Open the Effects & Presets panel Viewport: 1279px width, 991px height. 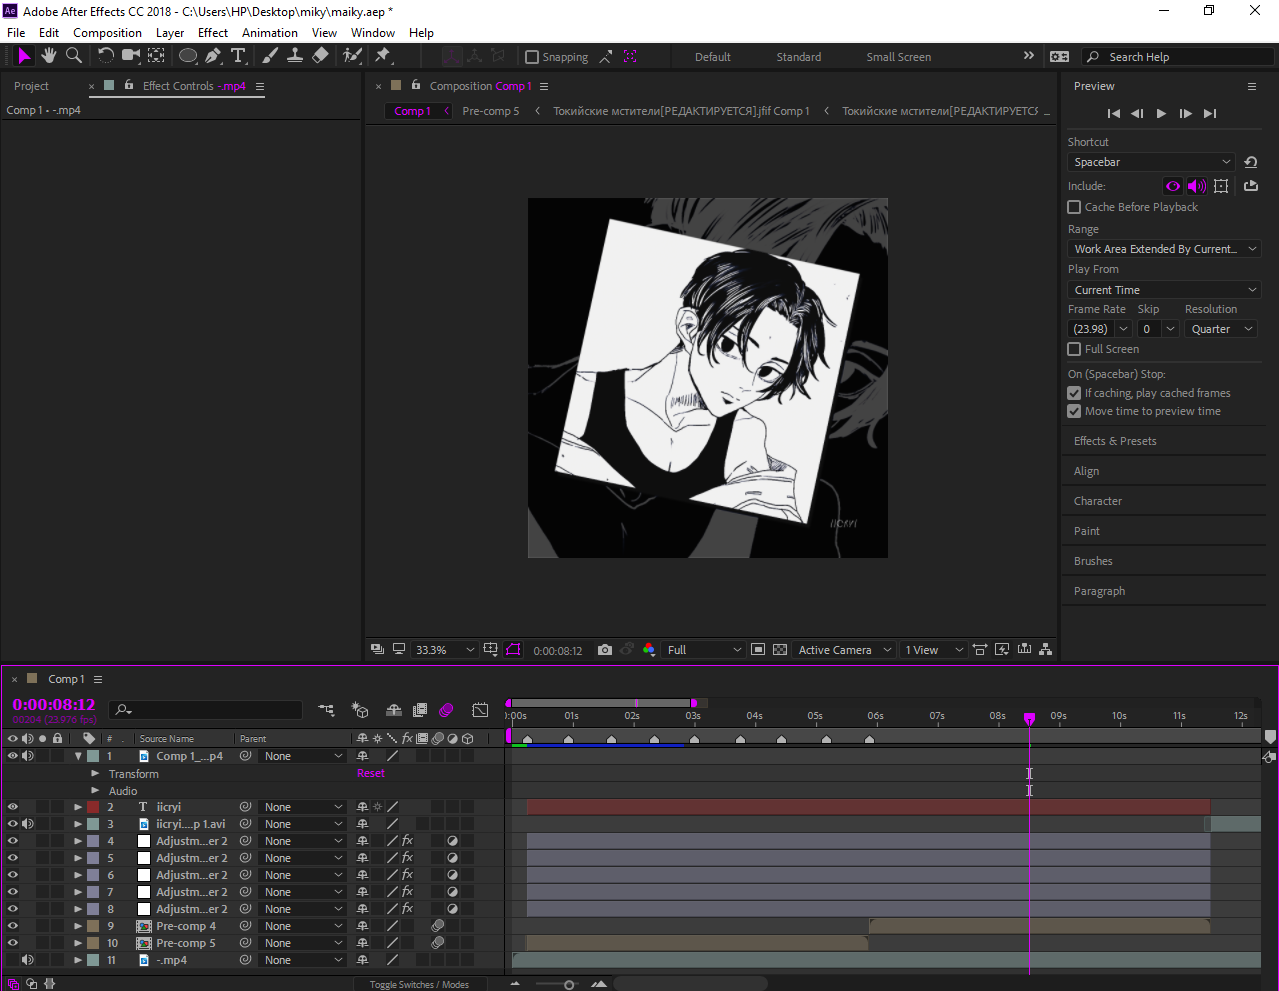pos(1115,441)
